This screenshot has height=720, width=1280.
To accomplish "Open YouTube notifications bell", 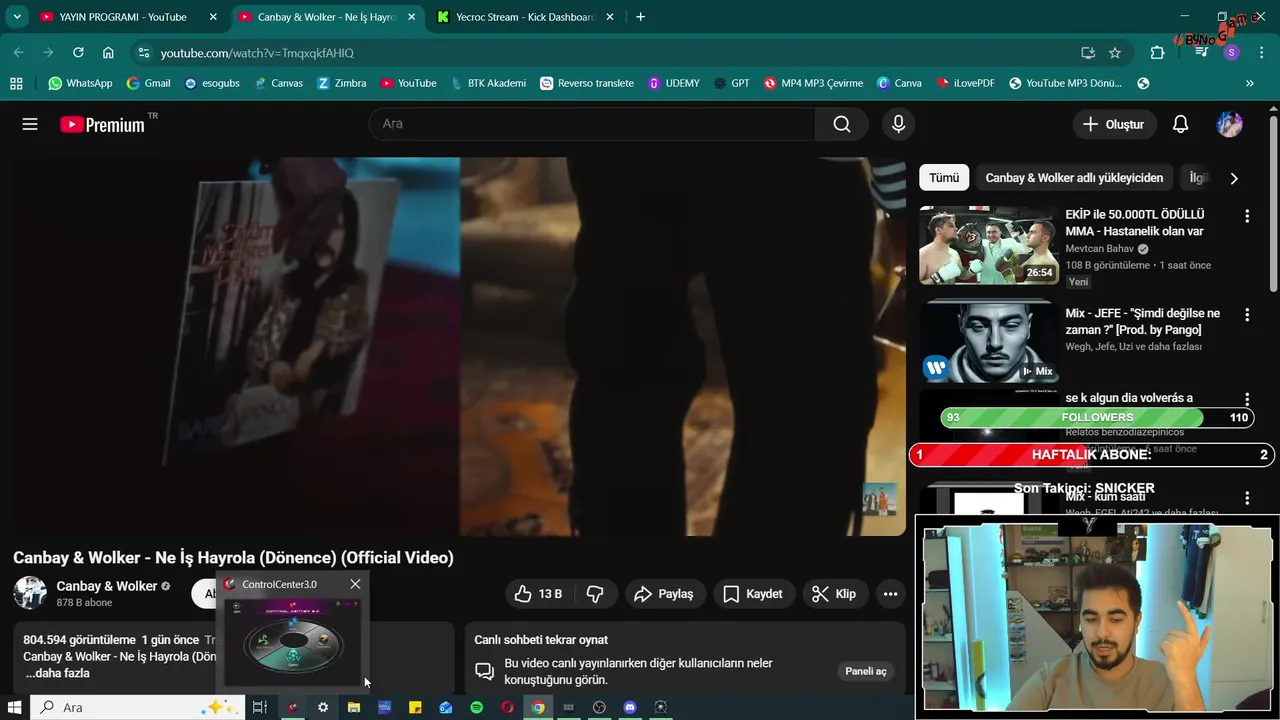I will coord(1180,124).
